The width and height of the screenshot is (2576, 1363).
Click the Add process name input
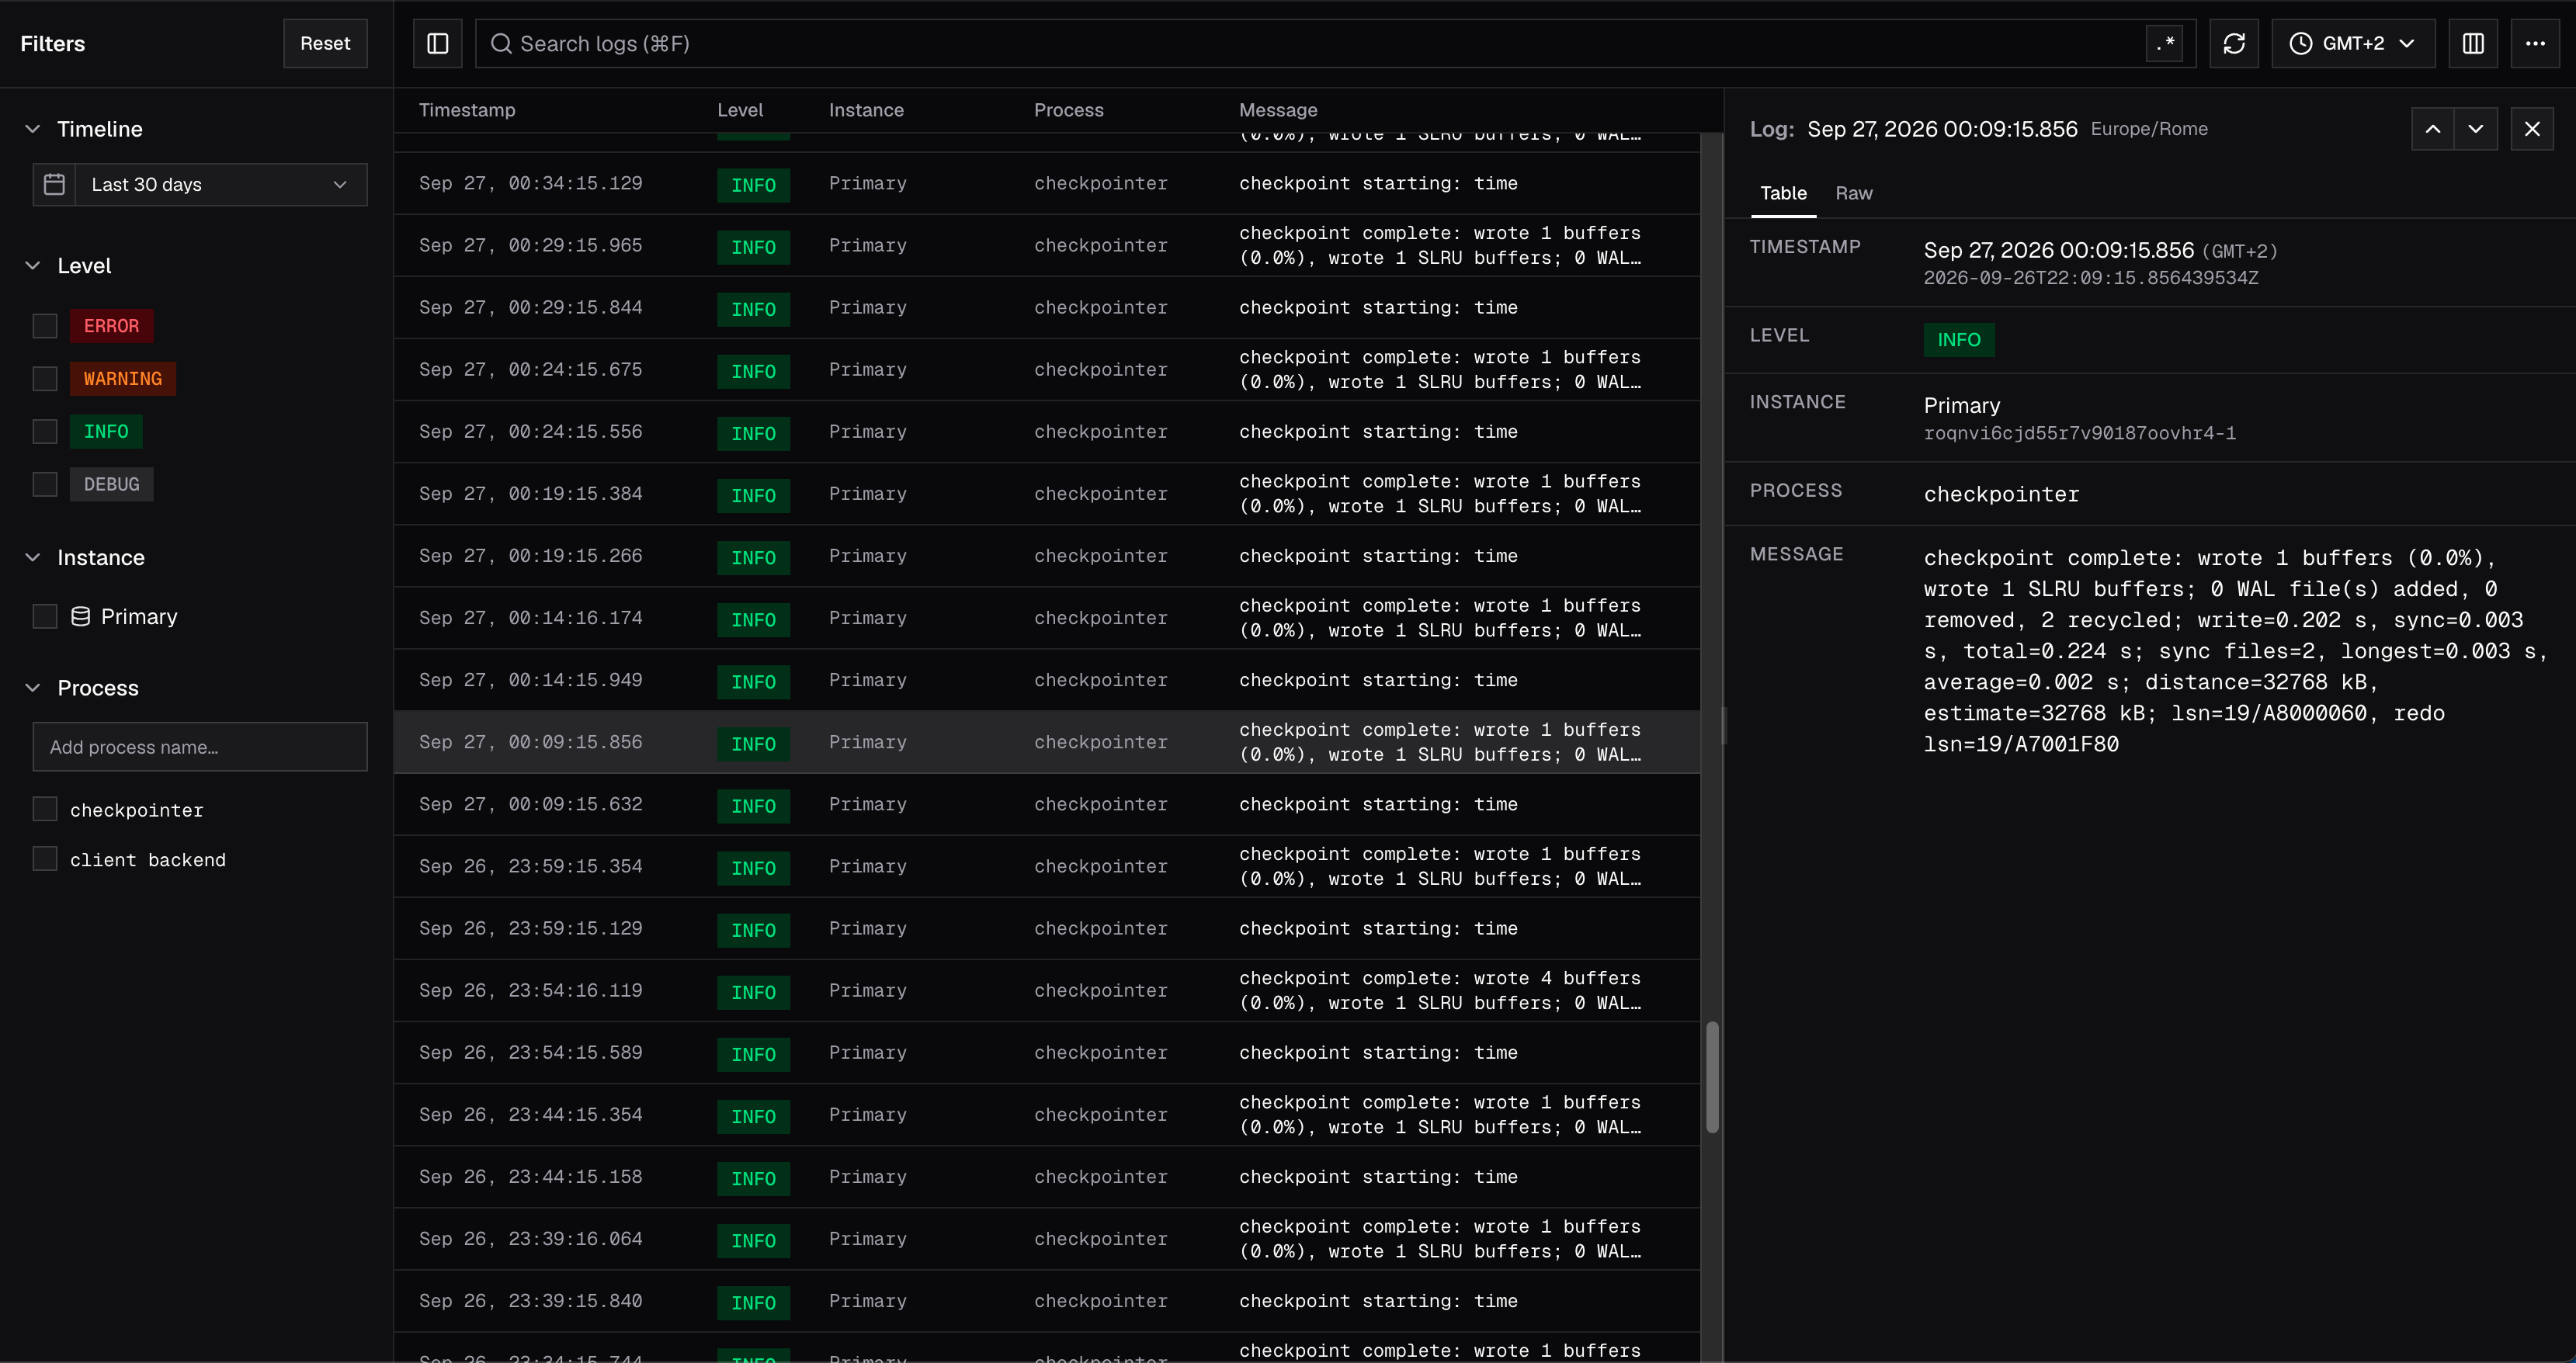[x=200, y=747]
